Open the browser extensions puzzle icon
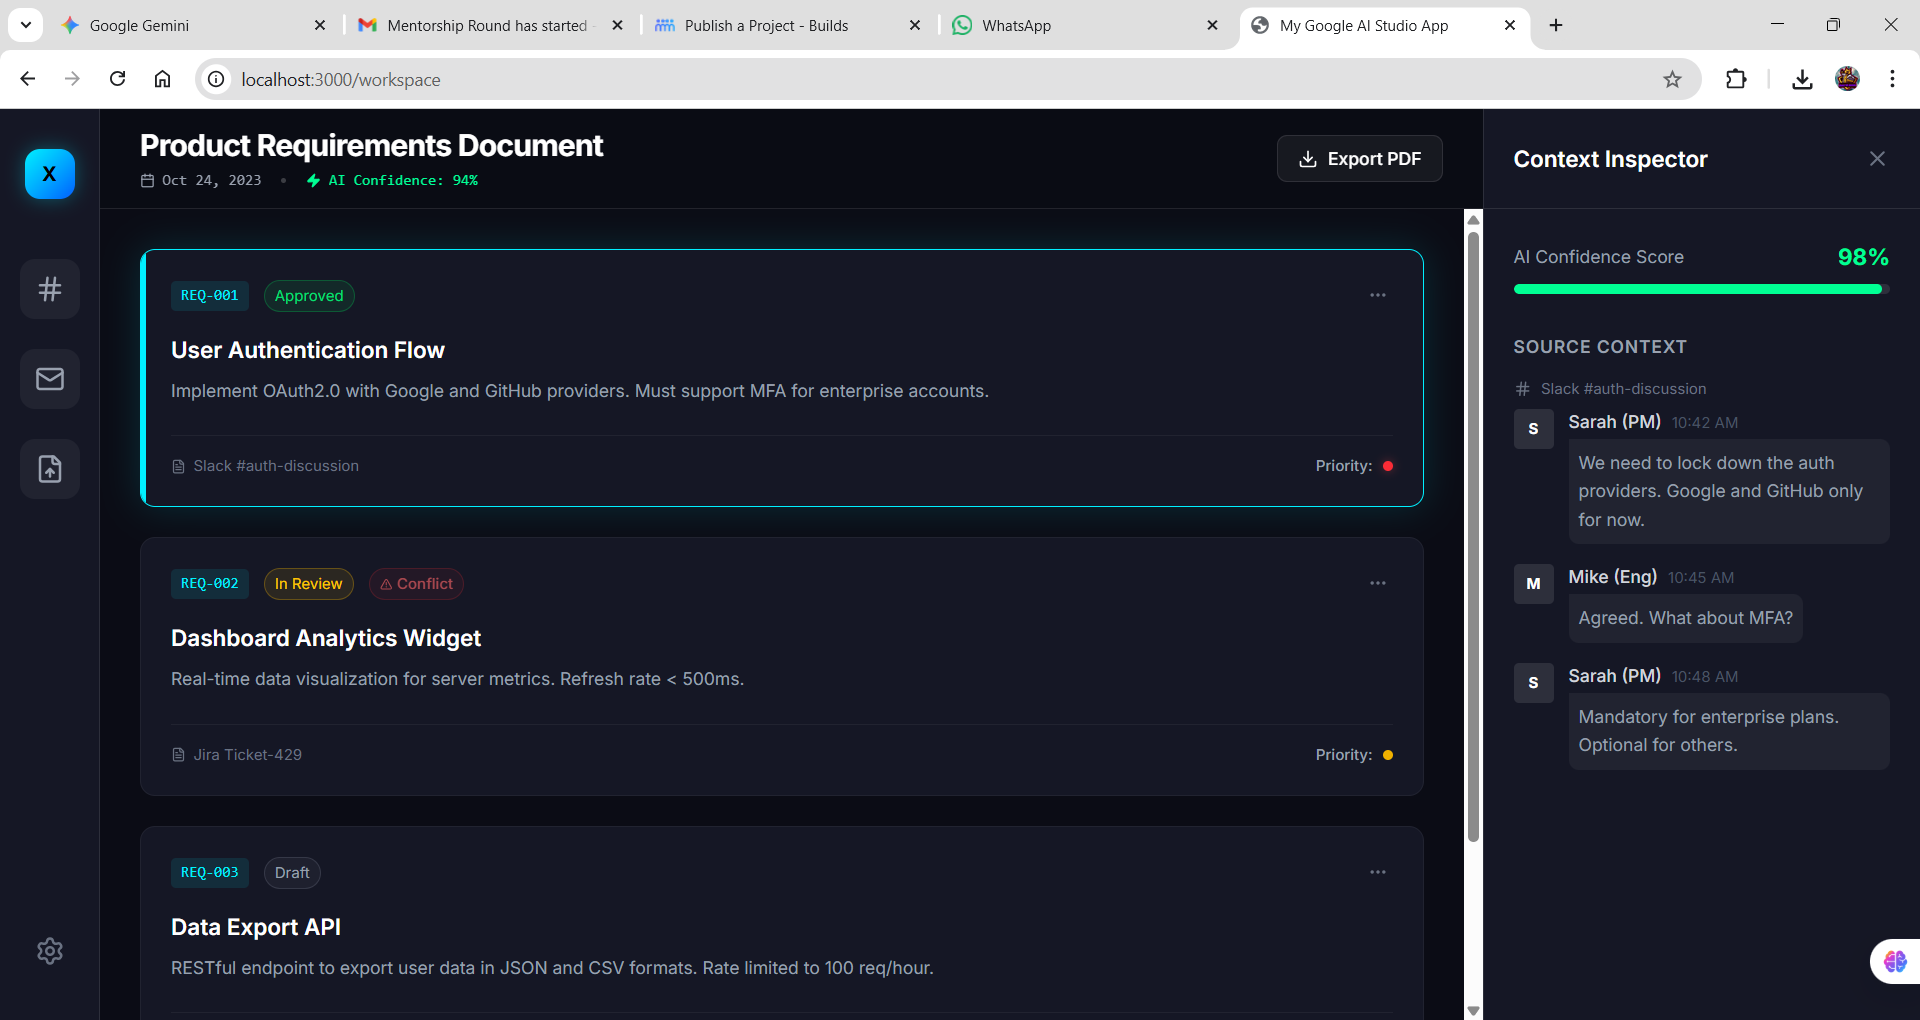Screen dimensions: 1920x1020 tap(1736, 79)
